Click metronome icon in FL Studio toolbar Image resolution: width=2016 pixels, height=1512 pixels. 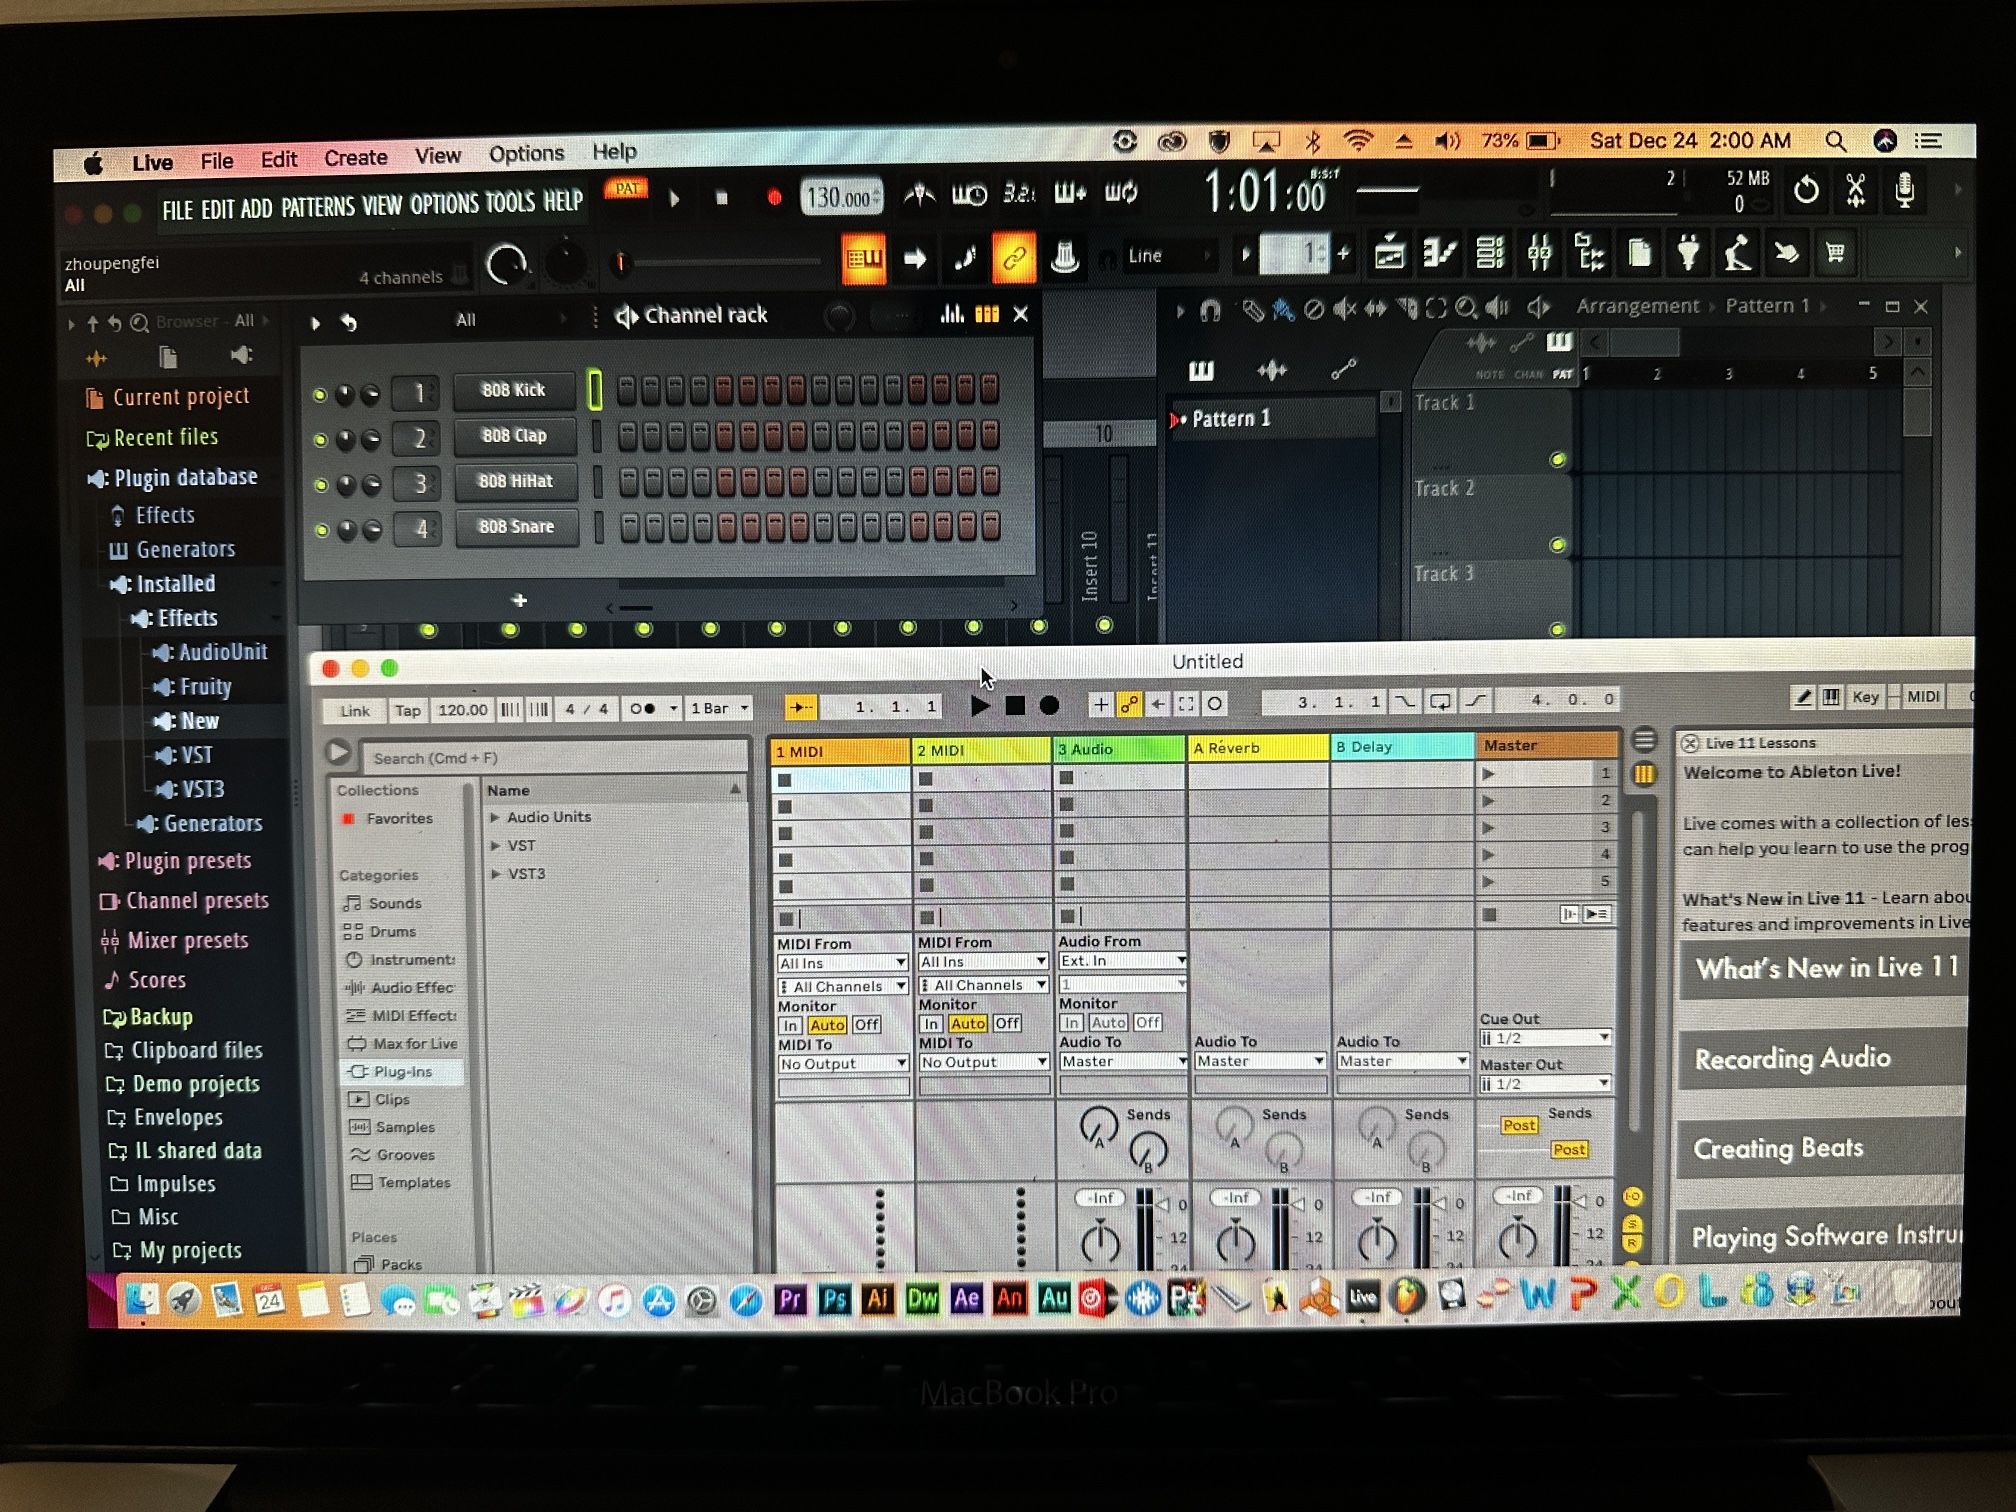[x=919, y=195]
